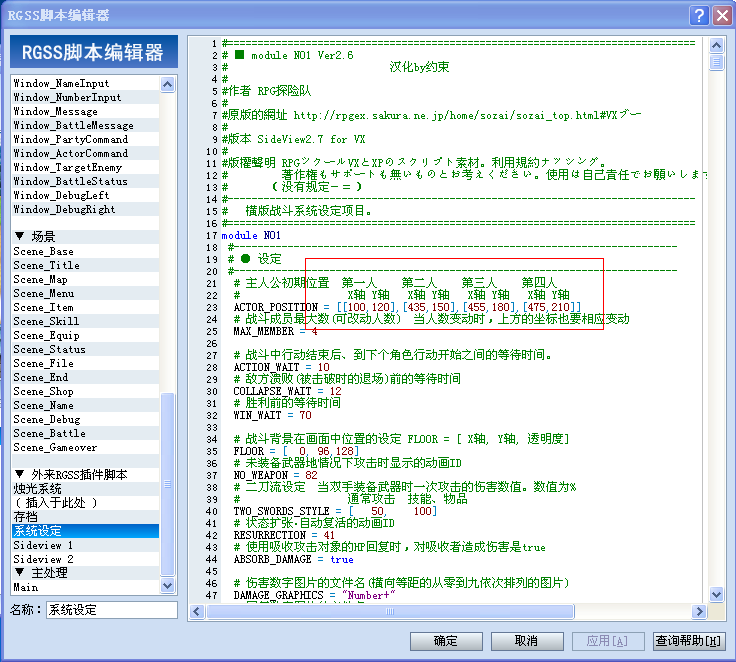The image size is (736, 662).
Task: Select the ▼ 外来RGSS插件脚本 section header
Action: coord(85,475)
